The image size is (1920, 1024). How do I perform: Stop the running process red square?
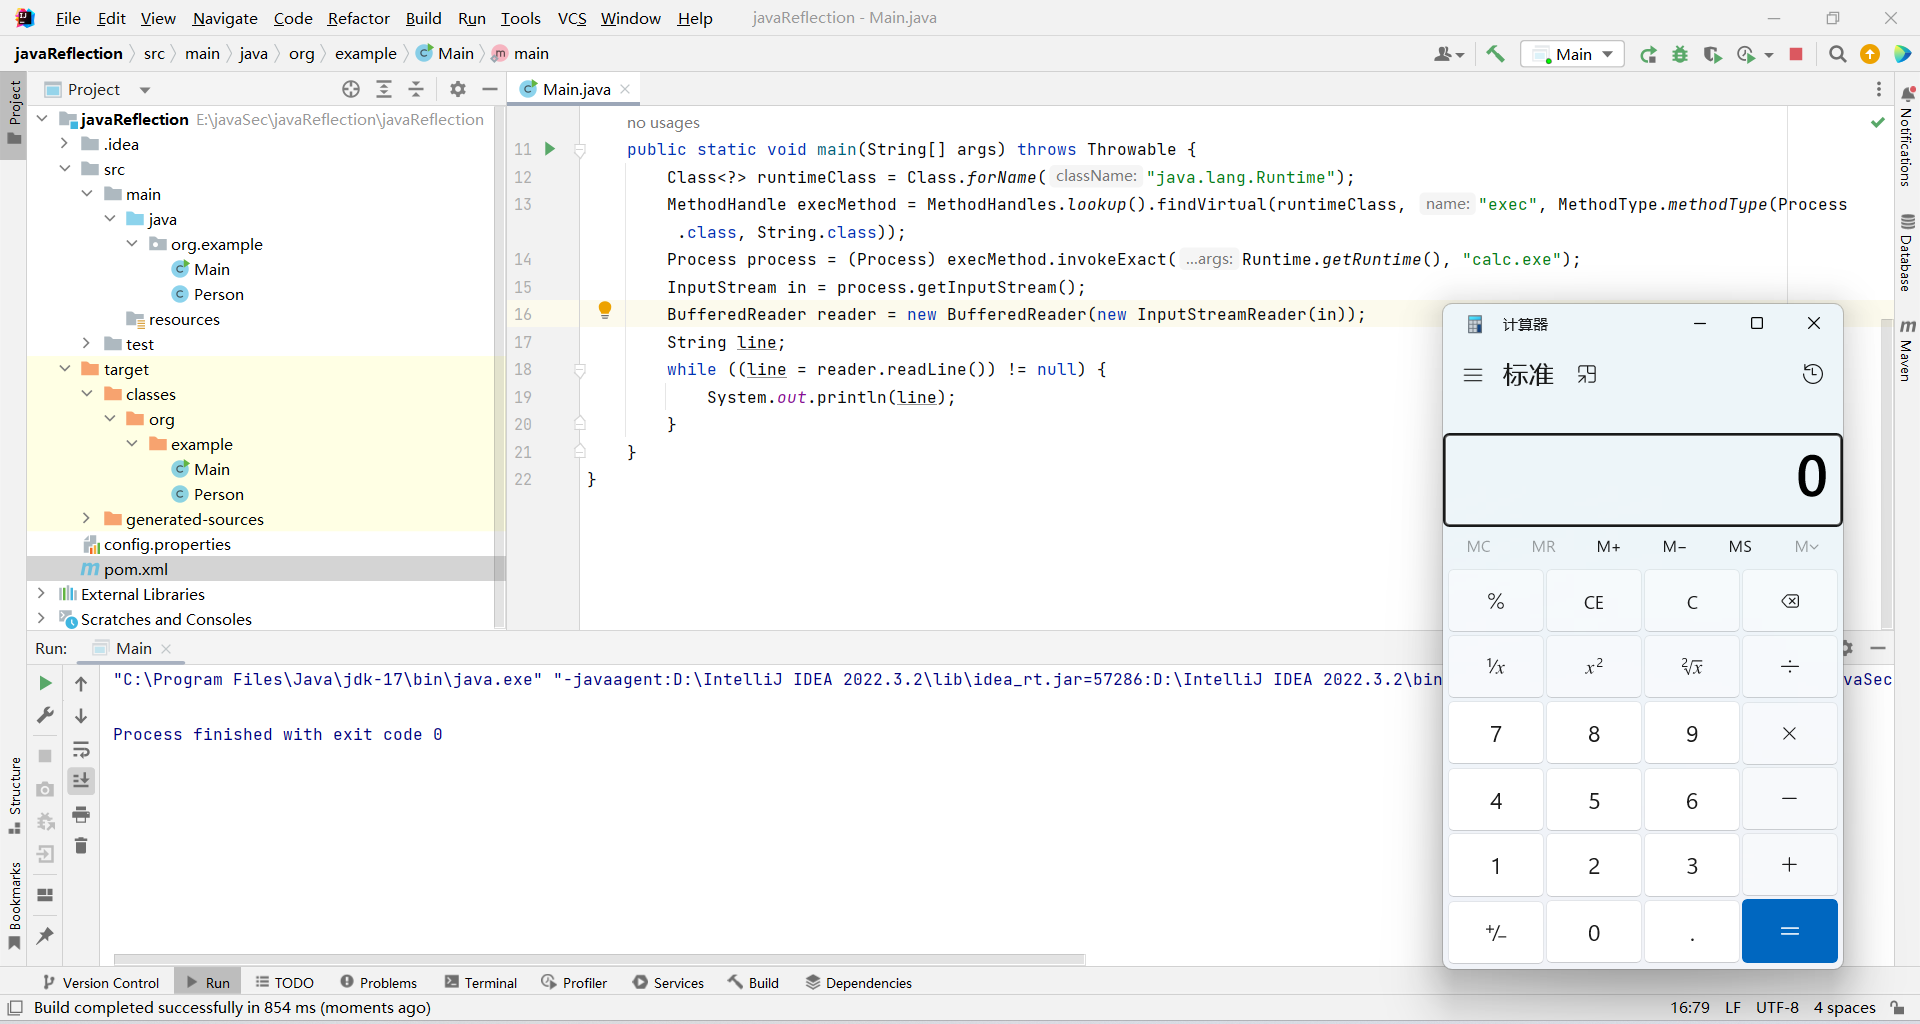[1796, 54]
